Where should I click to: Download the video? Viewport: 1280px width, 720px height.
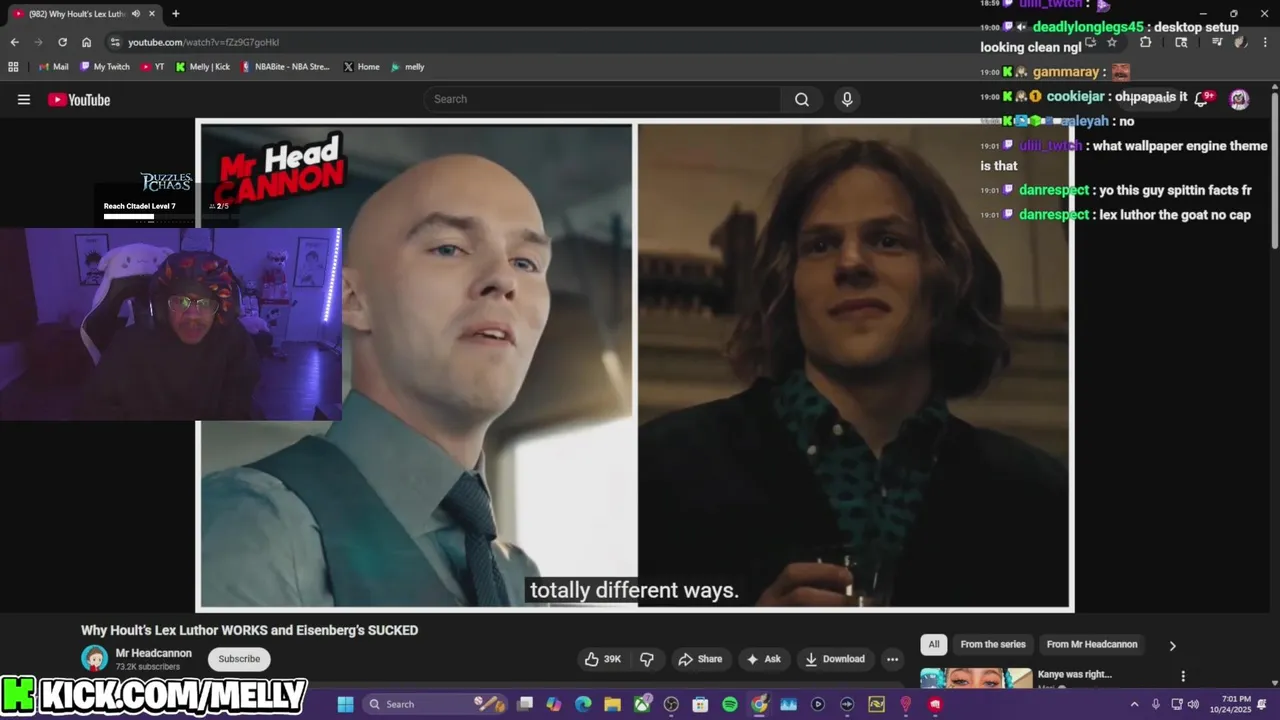pyautogui.click(x=836, y=659)
